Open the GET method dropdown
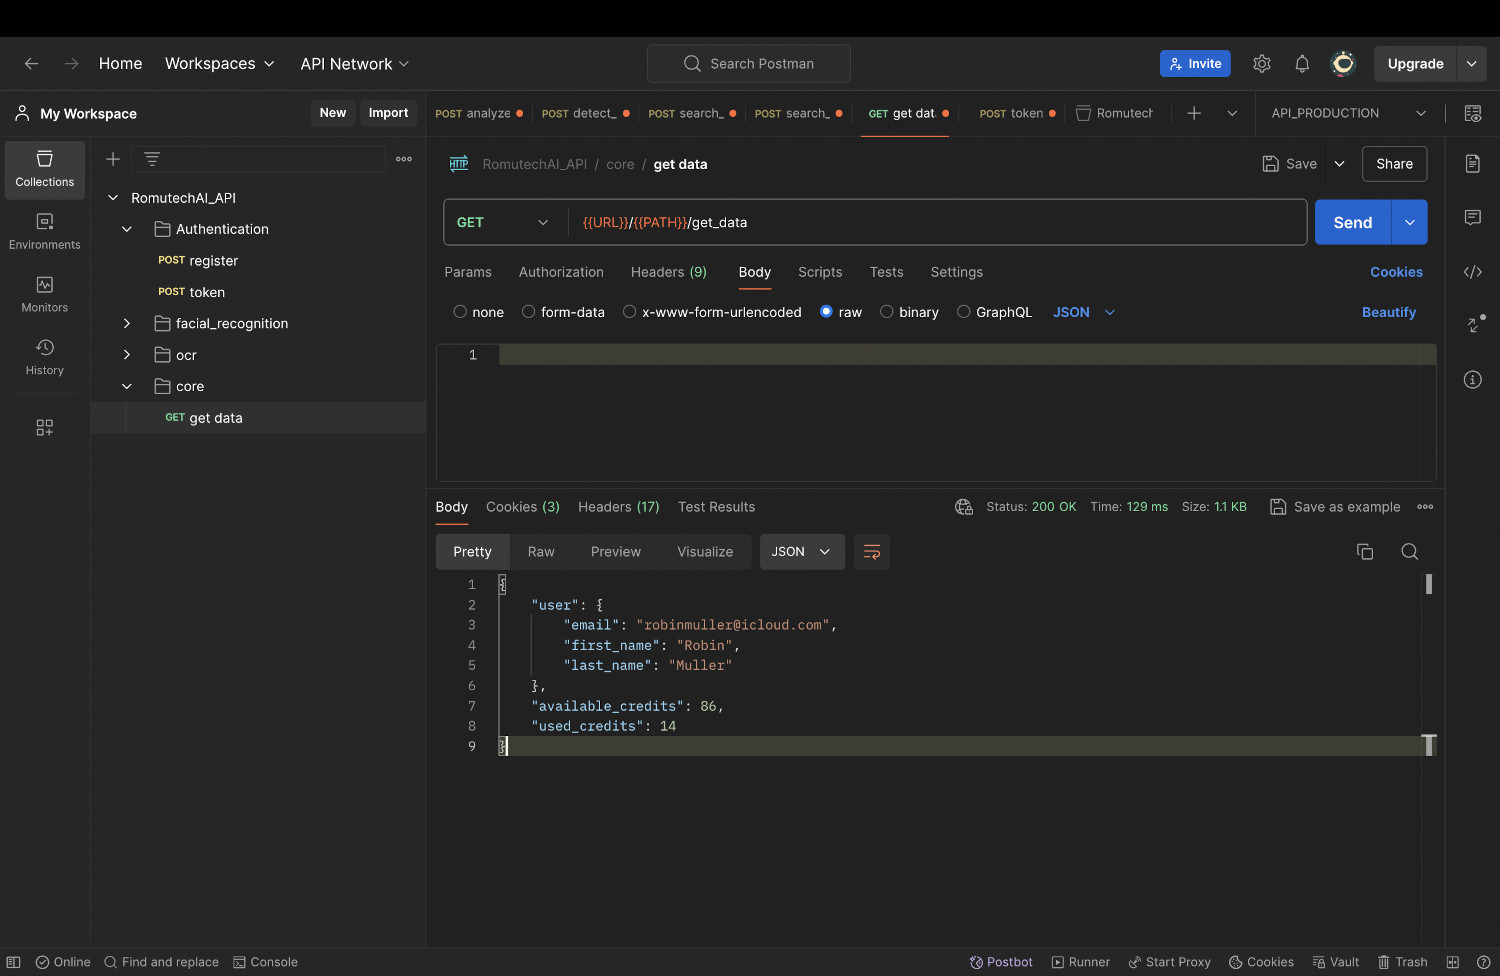The height and width of the screenshot is (976, 1500). point(504,223)
